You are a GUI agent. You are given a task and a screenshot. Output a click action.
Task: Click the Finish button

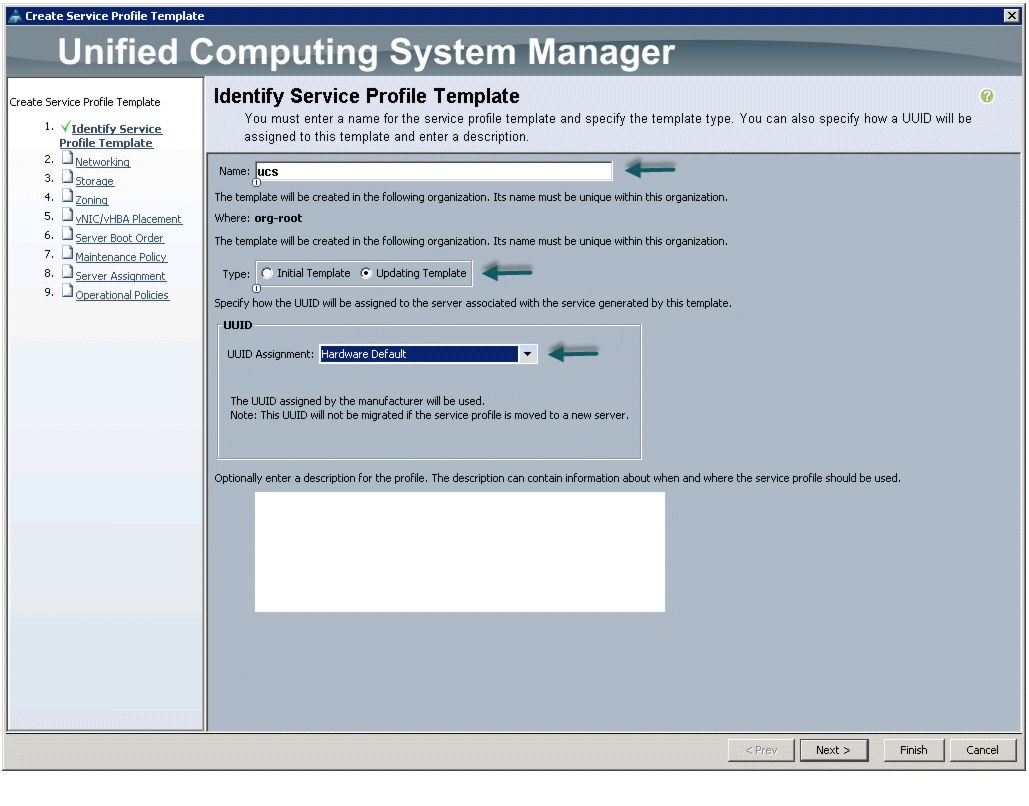pos(914,750)
